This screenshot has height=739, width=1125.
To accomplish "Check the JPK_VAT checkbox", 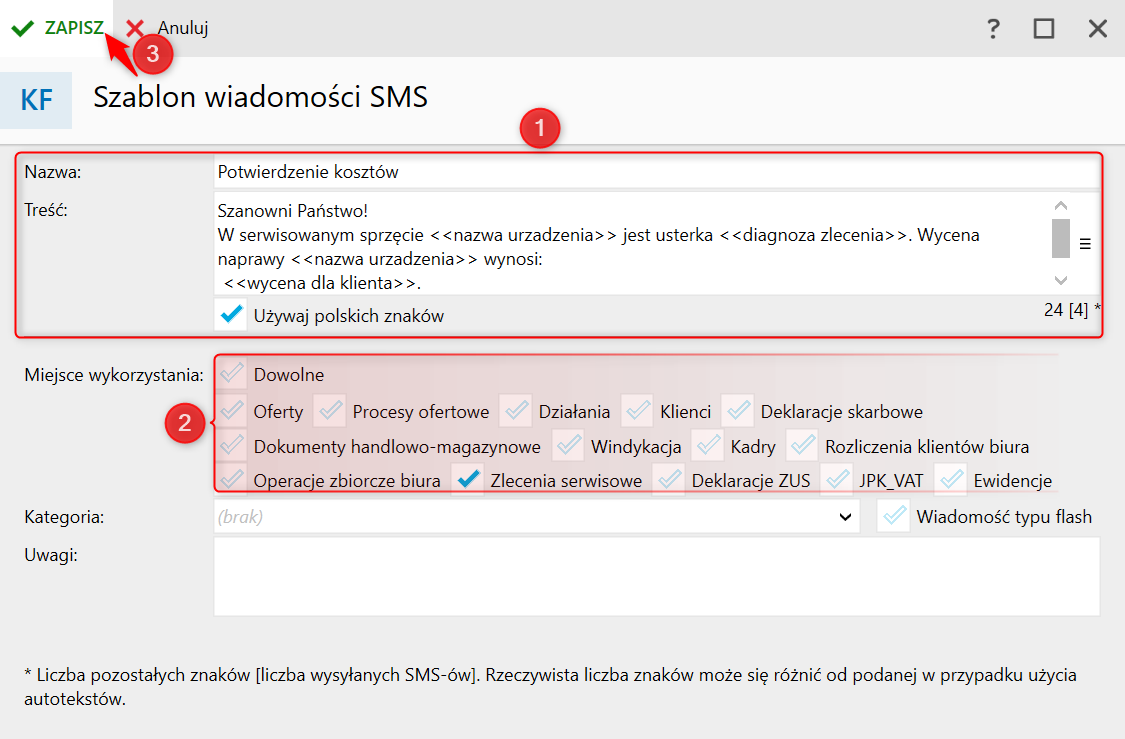I will 837,479.
